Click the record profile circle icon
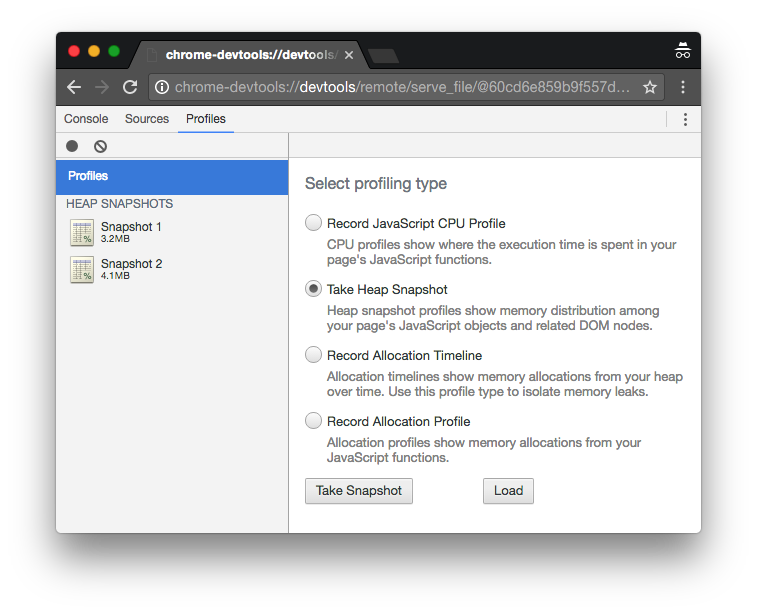The width and height of the screenshot is (757, 613). [72, 146]
